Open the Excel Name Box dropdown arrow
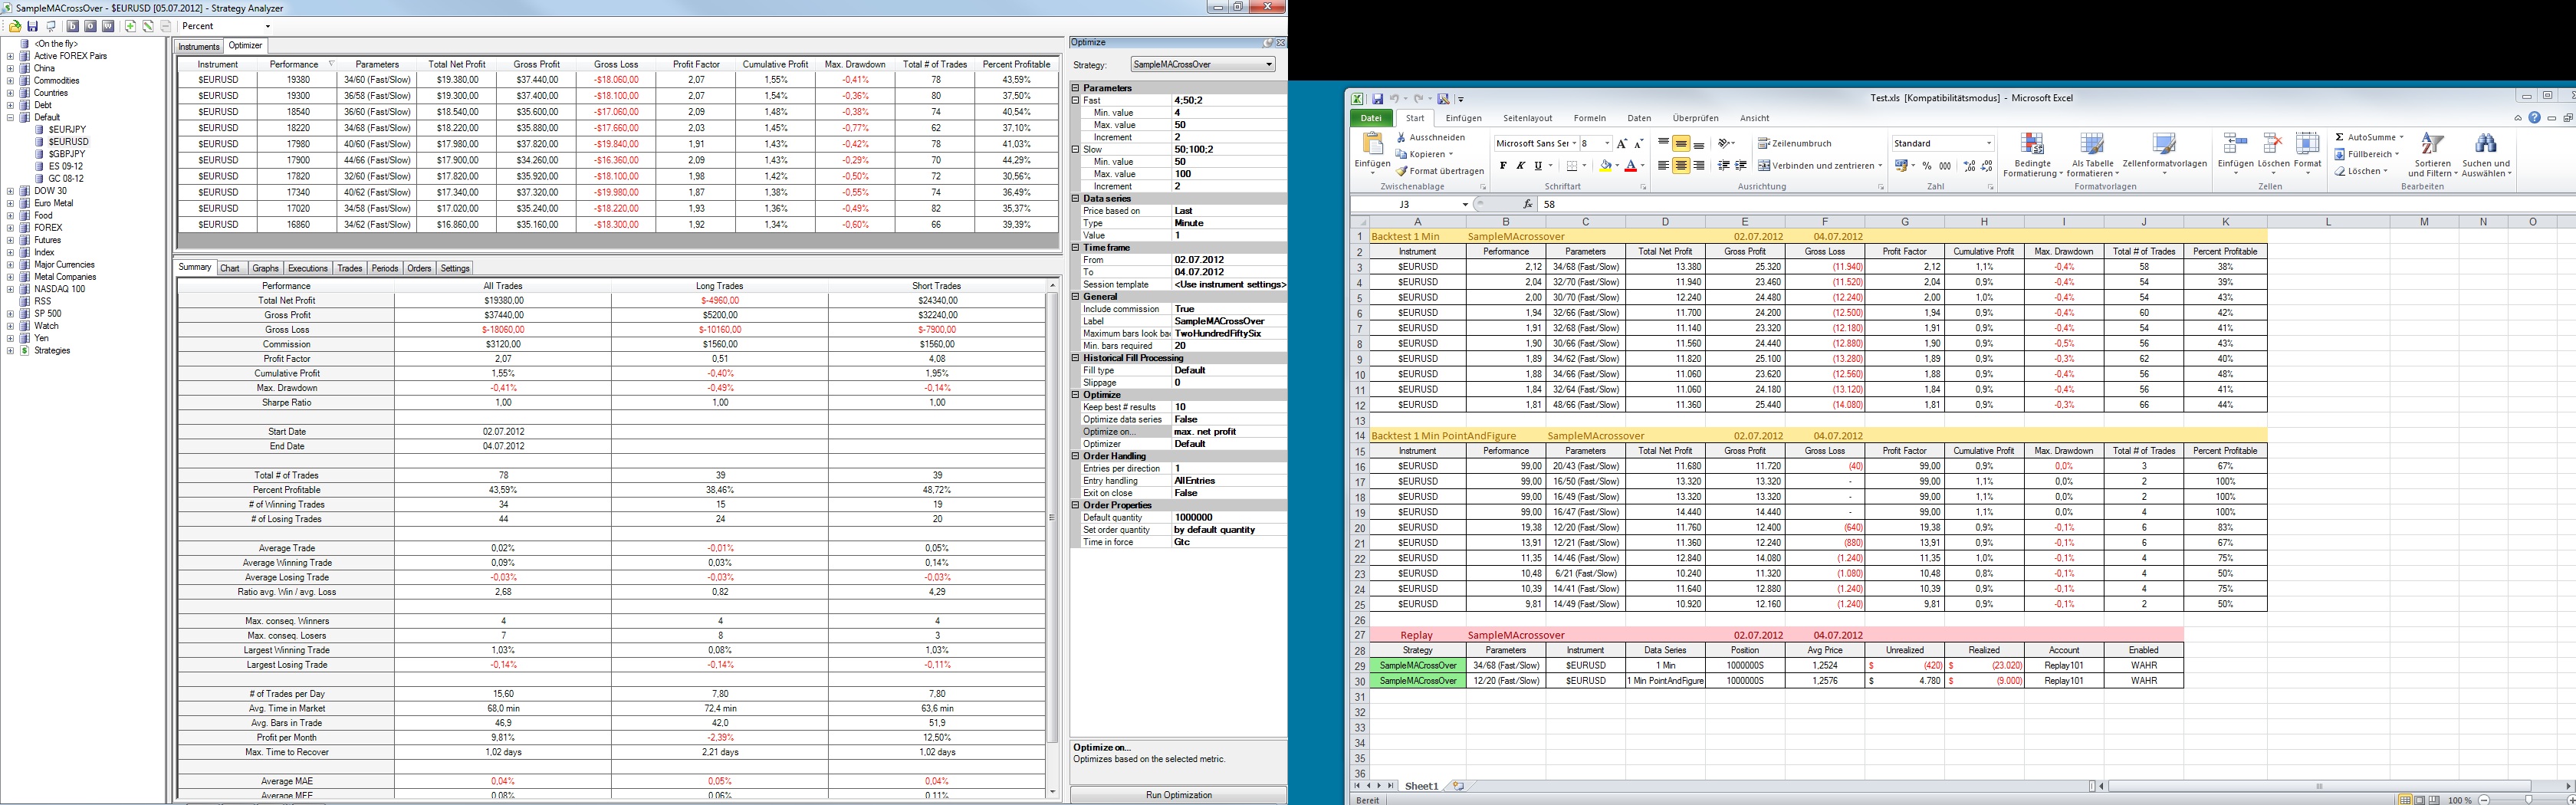The height and width of the screenshot is (805, 2576). click(x=1465, y=204)
